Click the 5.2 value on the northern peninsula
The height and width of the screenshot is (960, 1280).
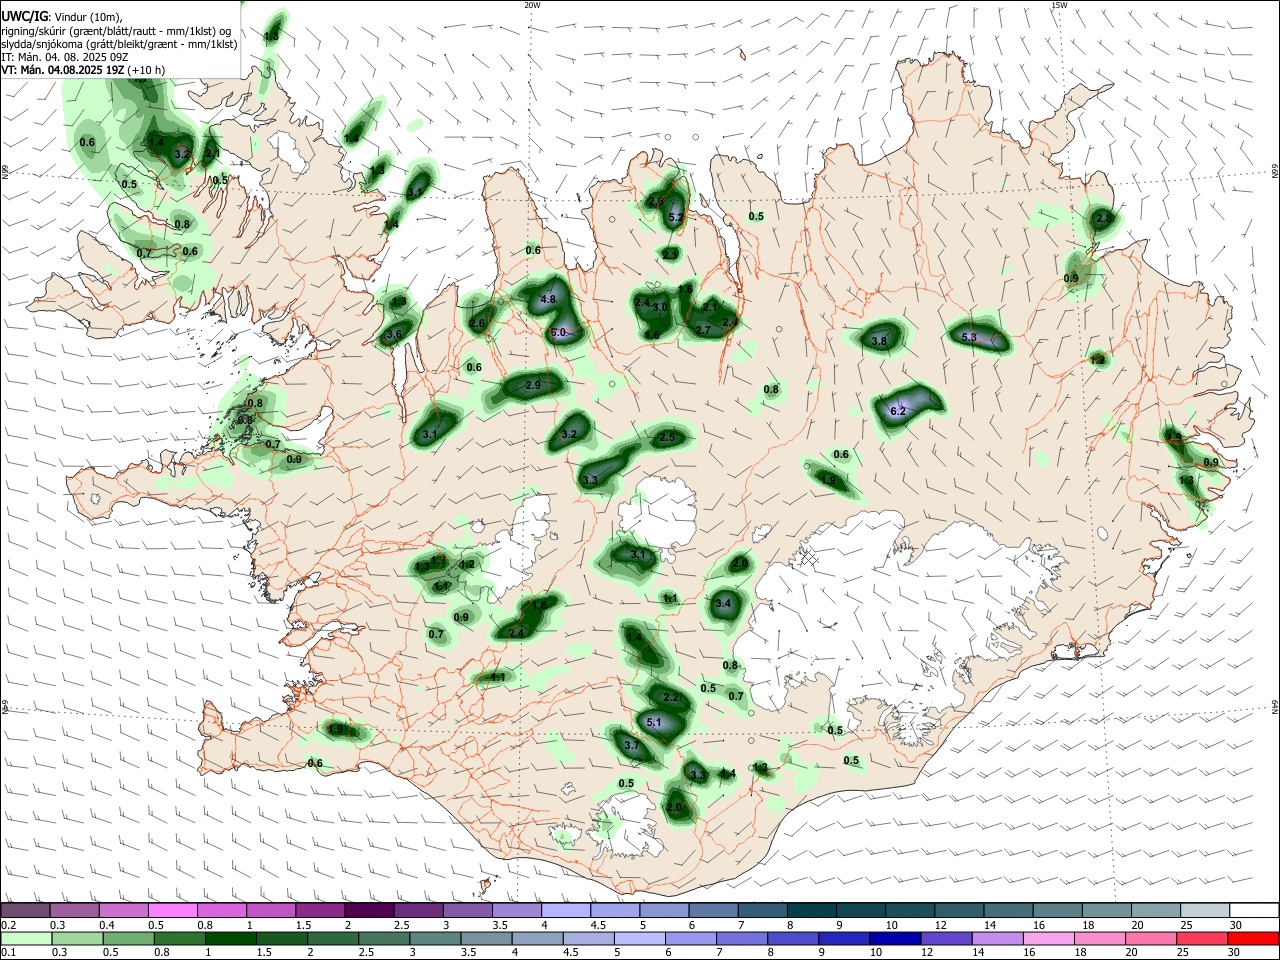(675, 217)
